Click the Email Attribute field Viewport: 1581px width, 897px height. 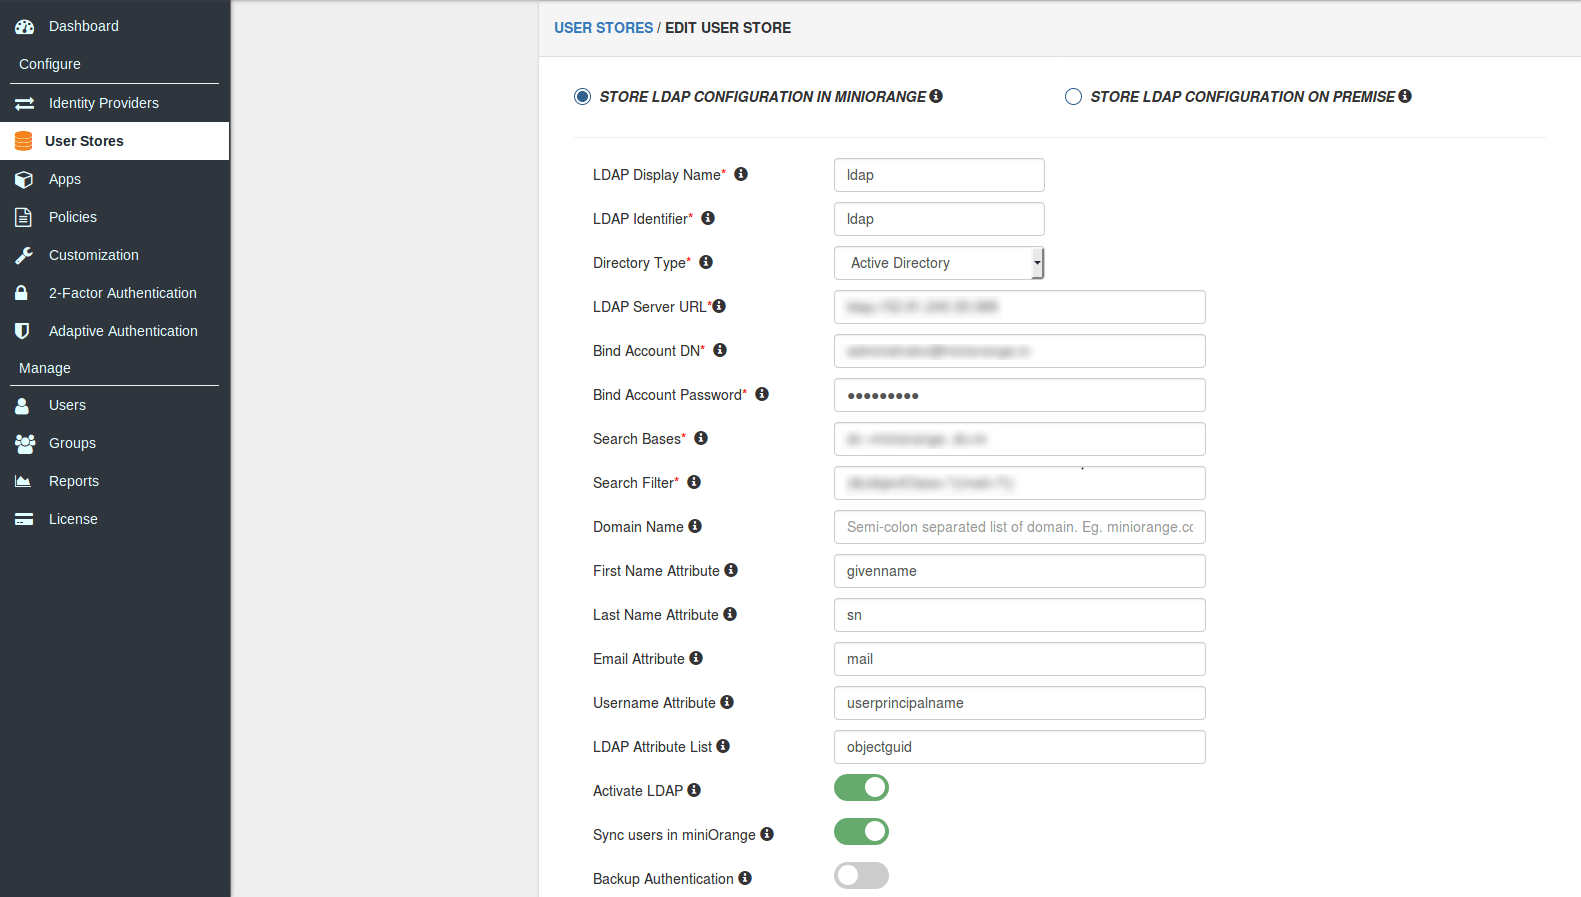click(x=1020, y=659)
